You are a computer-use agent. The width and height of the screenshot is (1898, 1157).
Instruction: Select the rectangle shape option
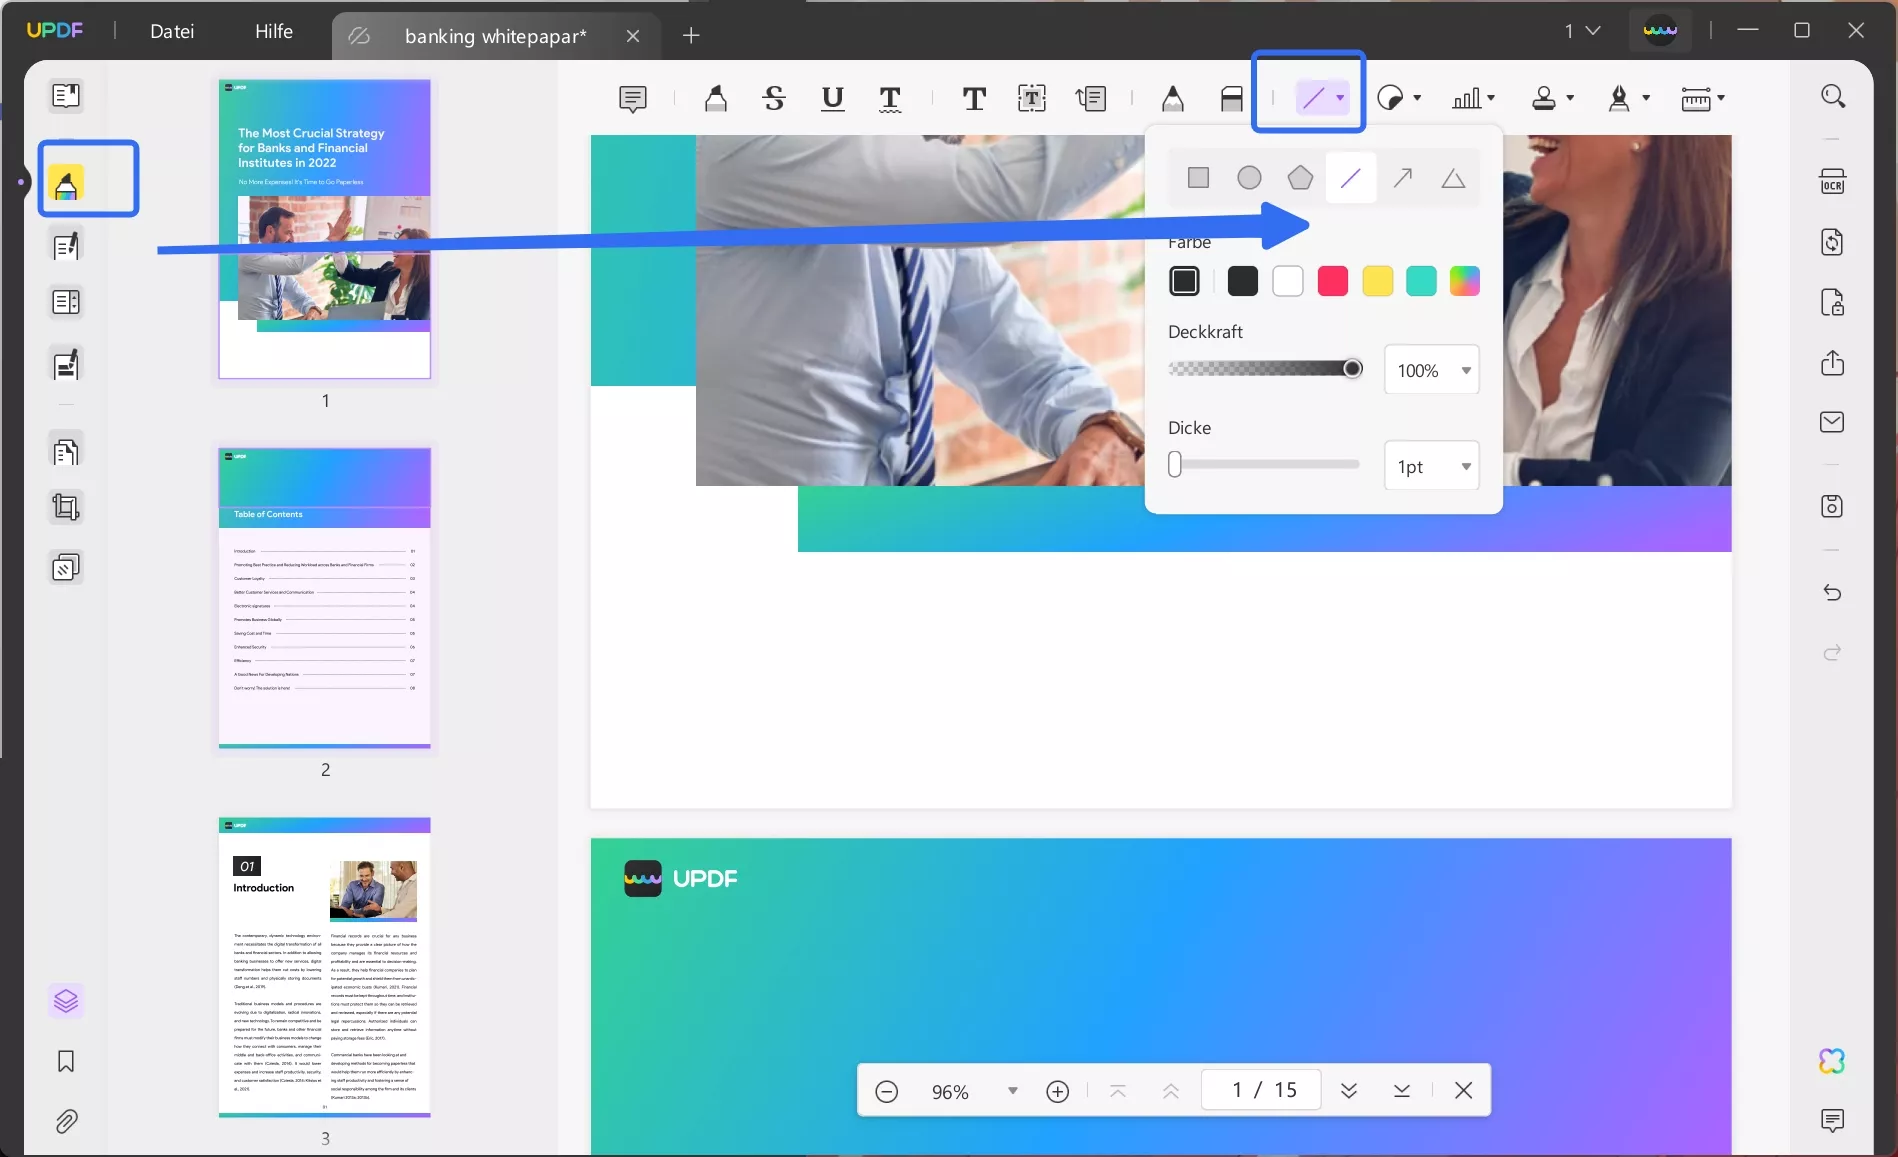[x=1198, y=177]
